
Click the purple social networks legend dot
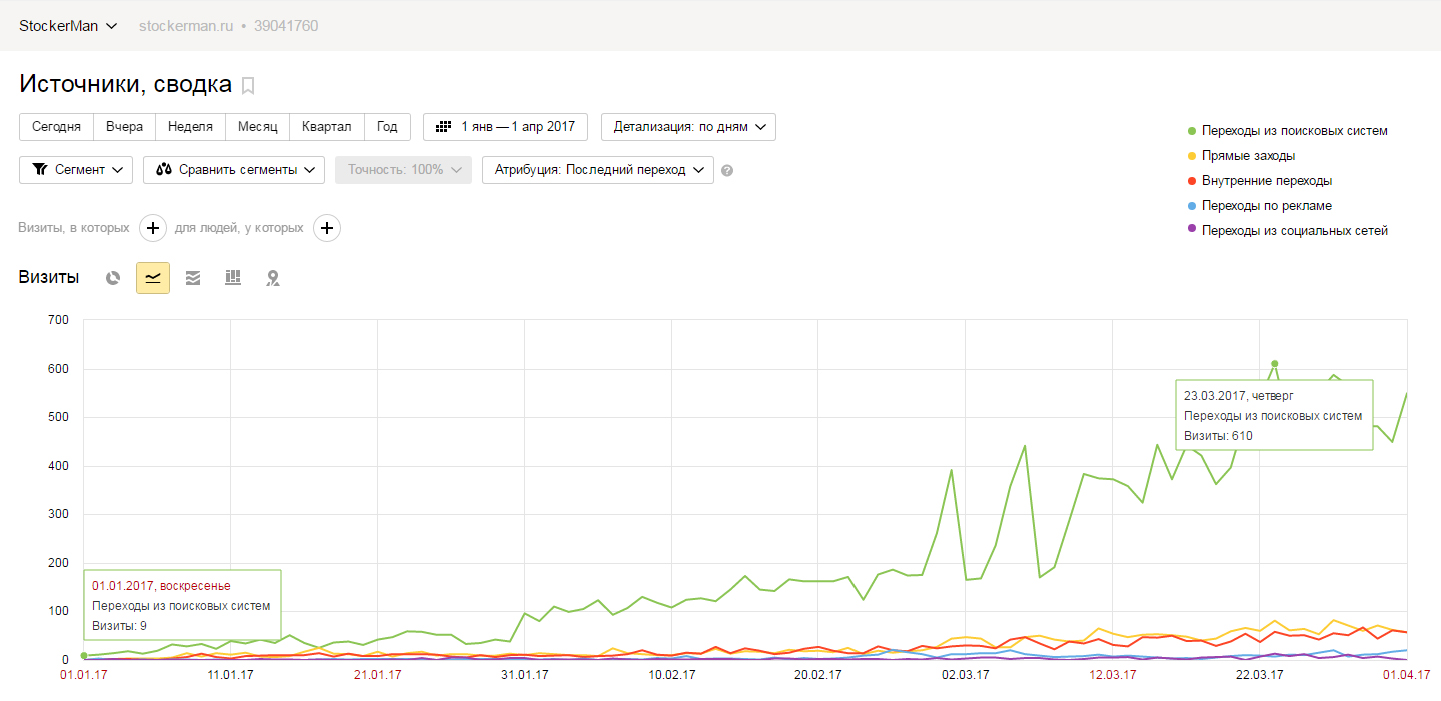coord(1191,231)
